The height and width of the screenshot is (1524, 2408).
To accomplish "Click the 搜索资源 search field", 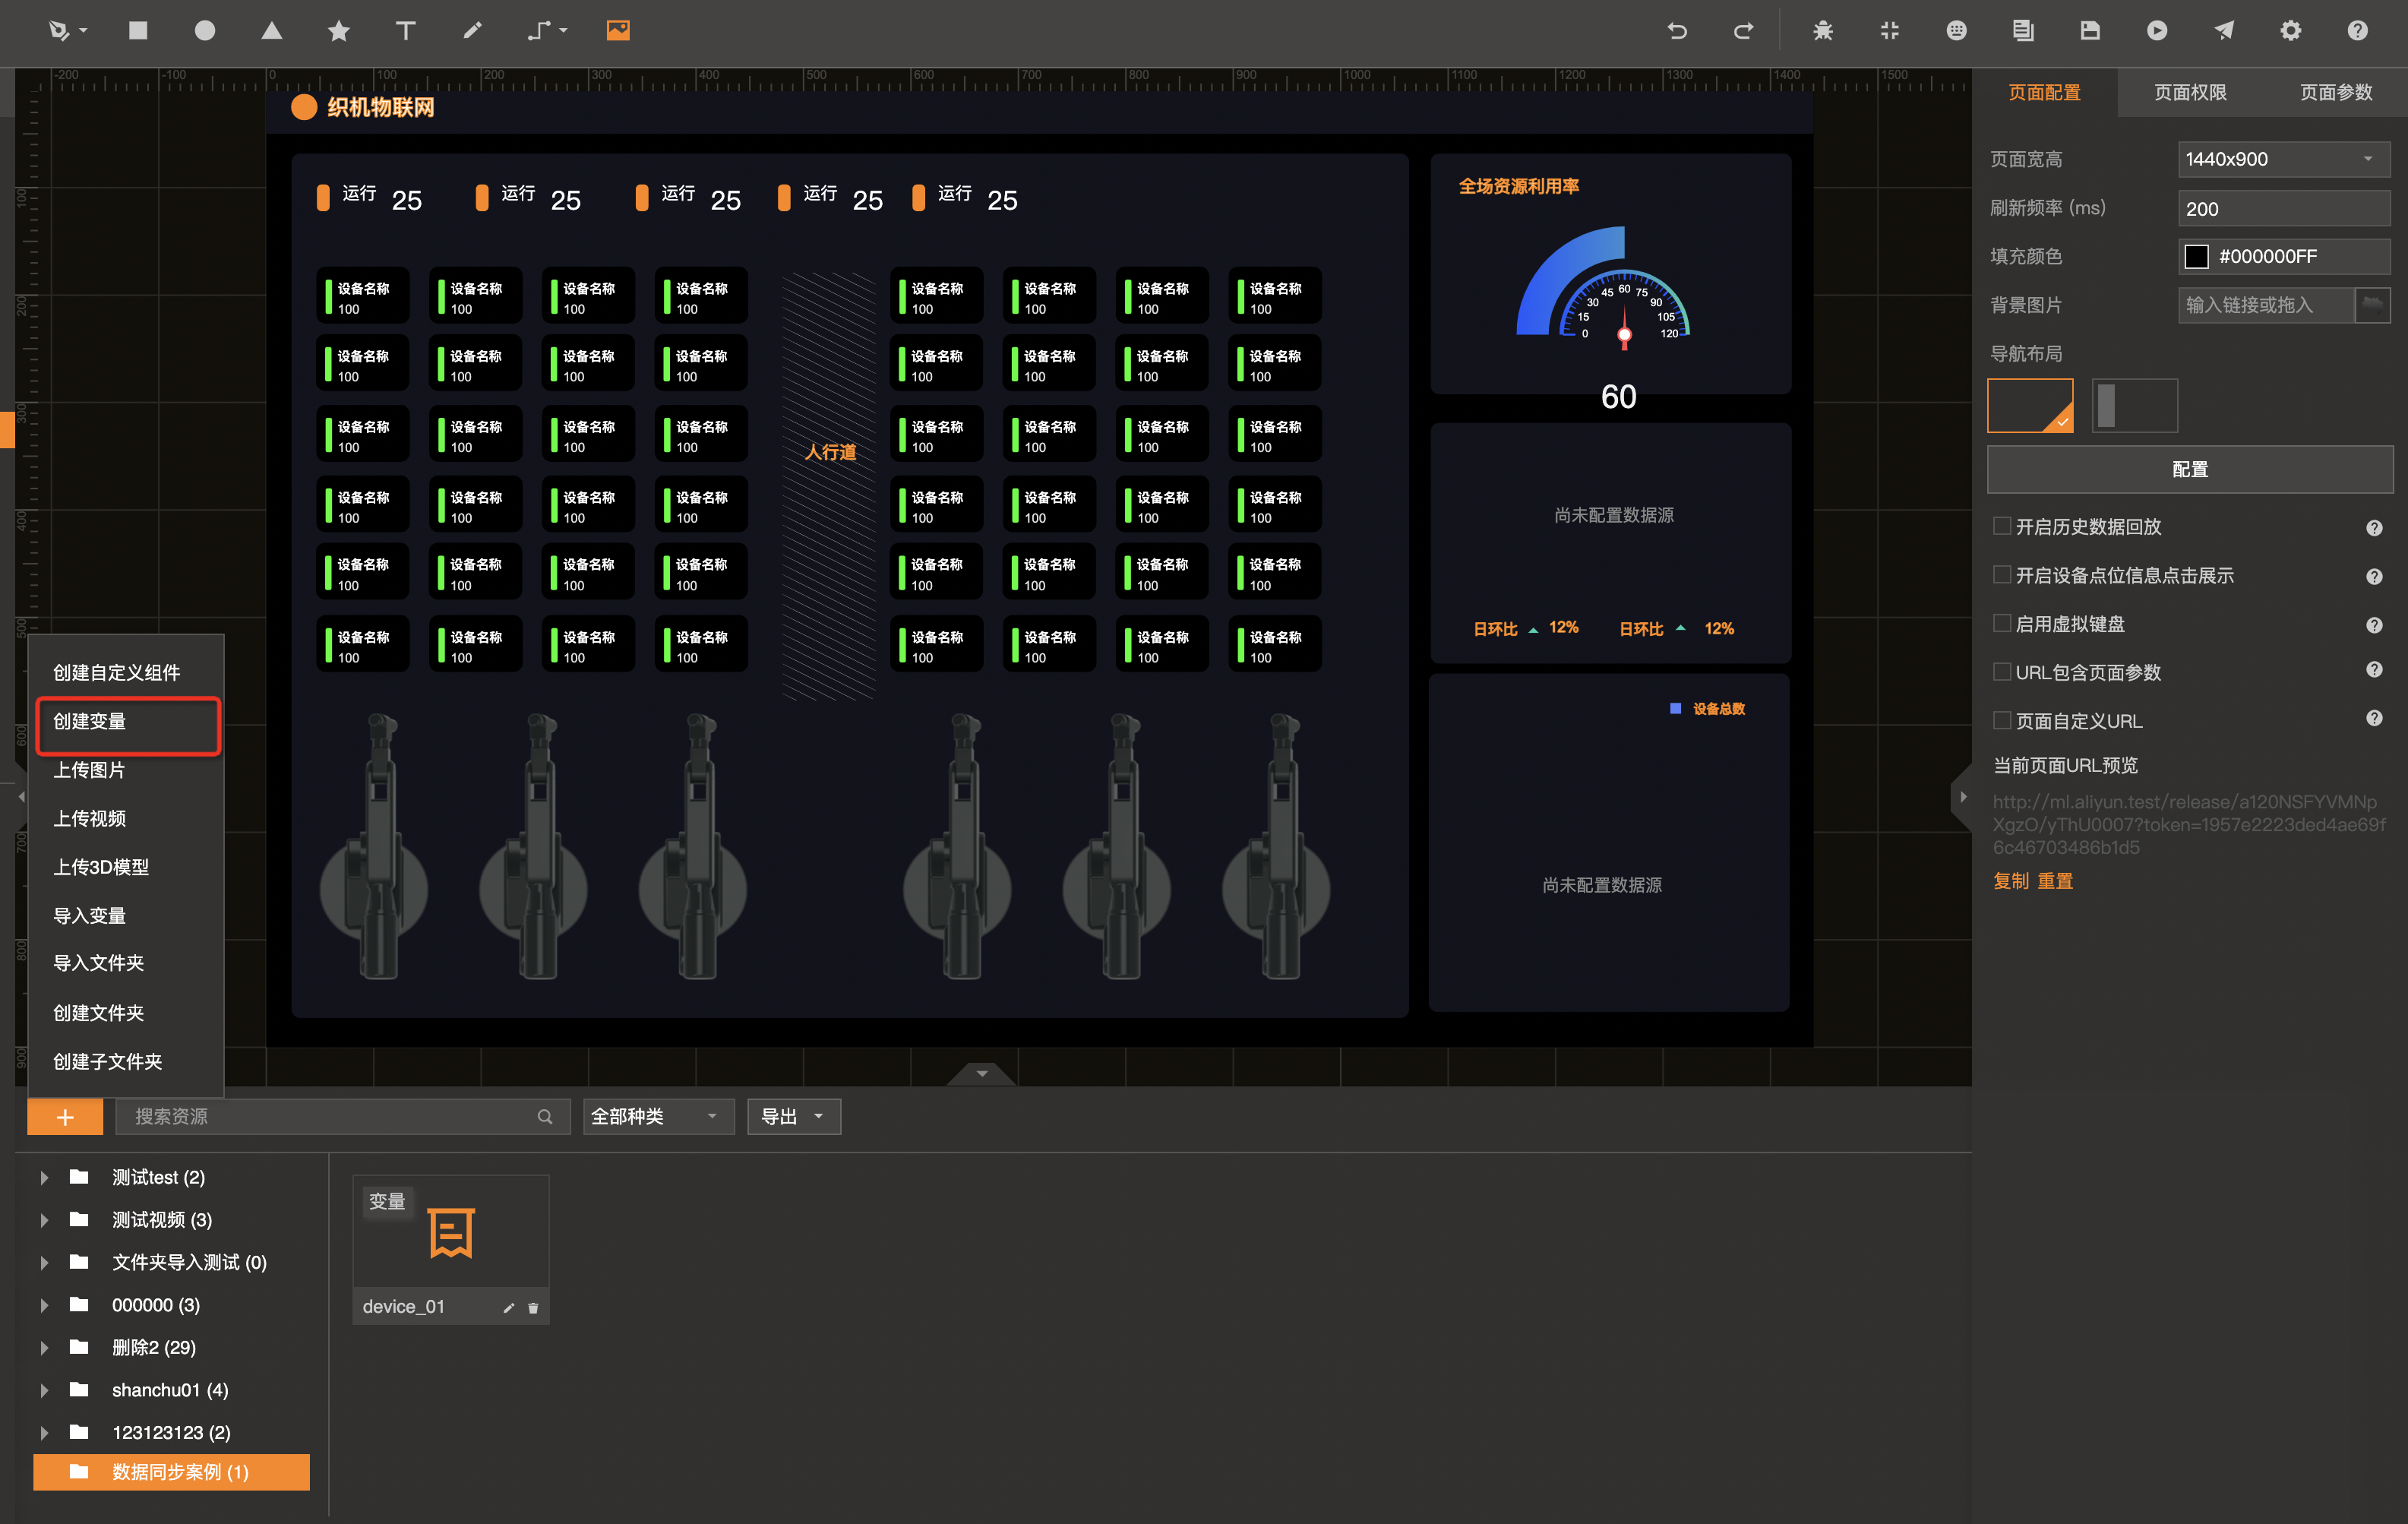I will (342, 1117).
